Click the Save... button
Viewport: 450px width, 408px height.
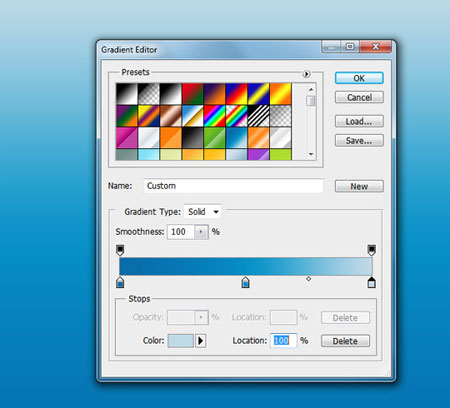(359, 141)
